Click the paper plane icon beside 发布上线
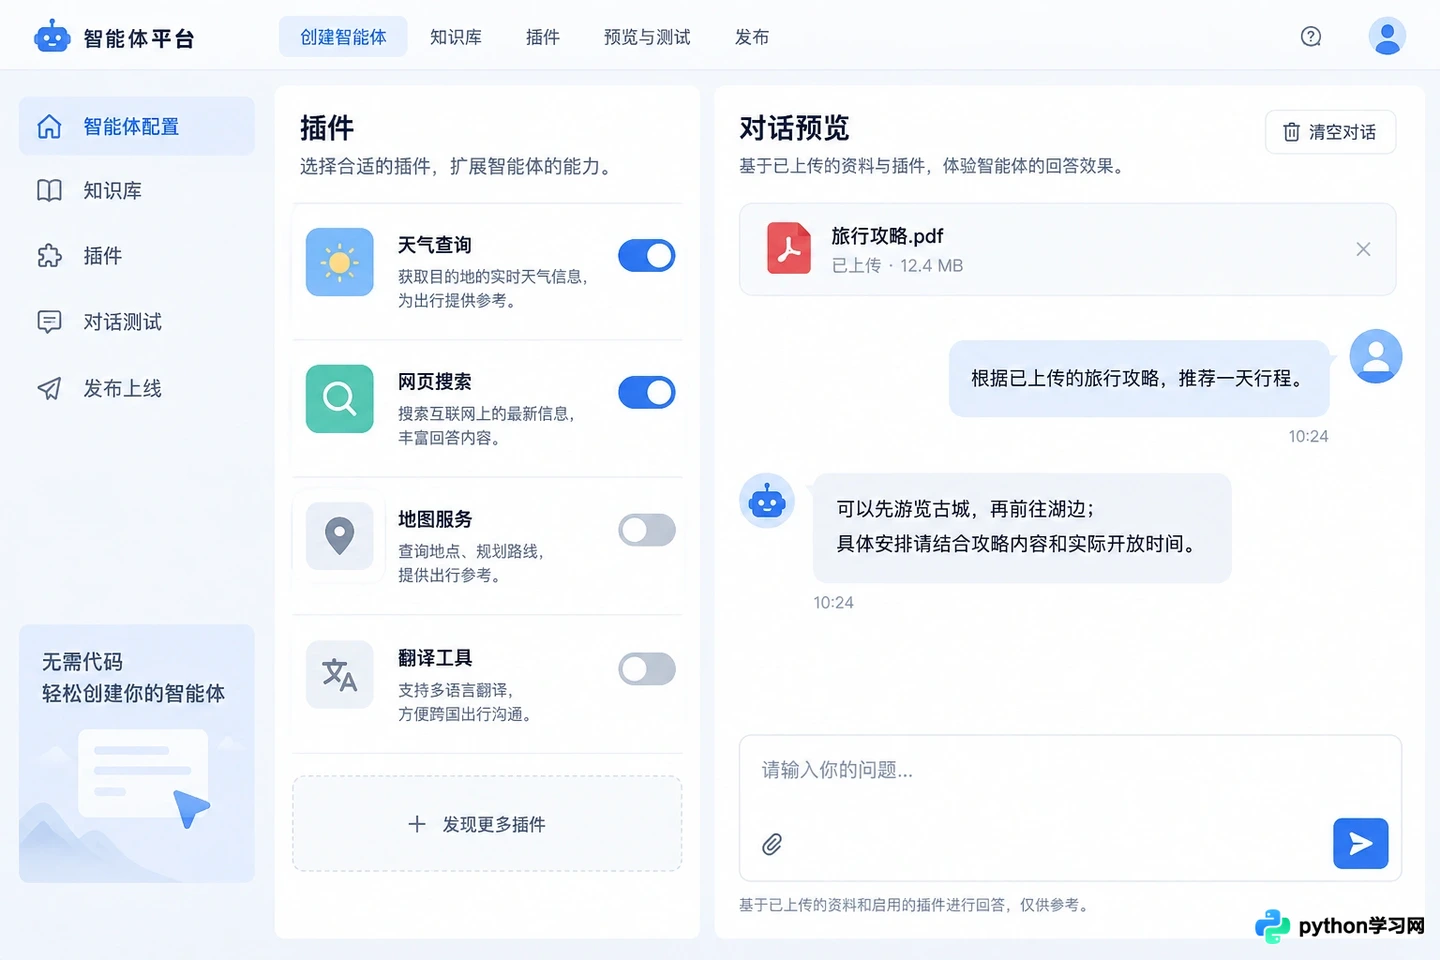This screenshot has width=1440, height=960. point(49,388)
